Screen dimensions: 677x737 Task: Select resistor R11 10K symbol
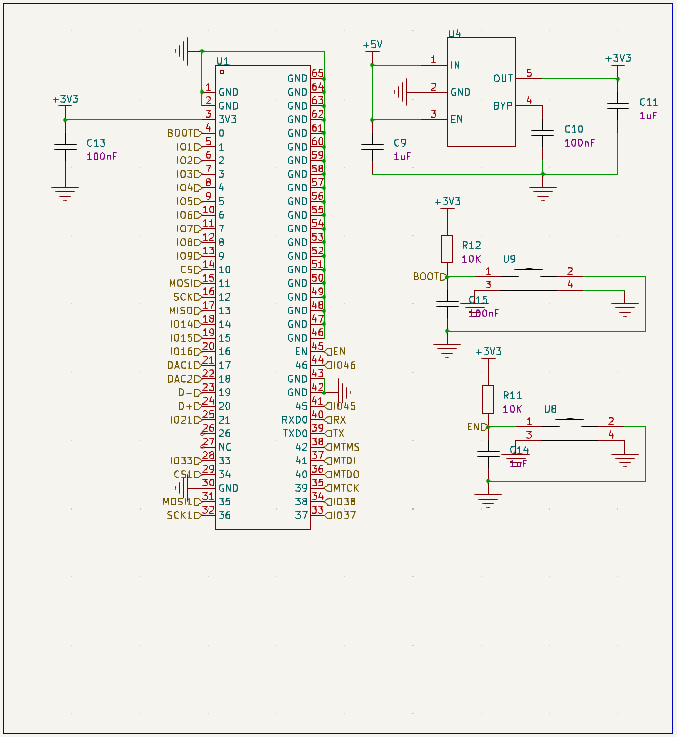coord(488,400)
